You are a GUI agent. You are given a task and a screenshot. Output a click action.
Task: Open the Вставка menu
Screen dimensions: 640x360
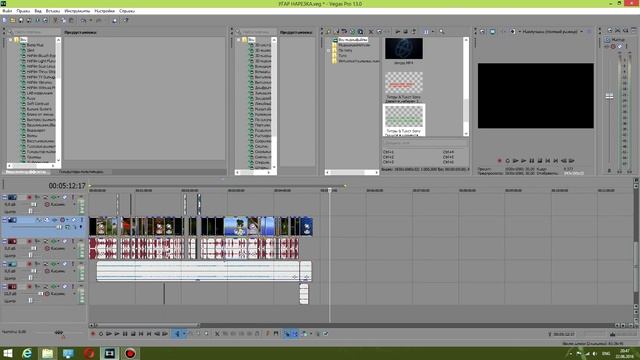(x=53, y=11)
